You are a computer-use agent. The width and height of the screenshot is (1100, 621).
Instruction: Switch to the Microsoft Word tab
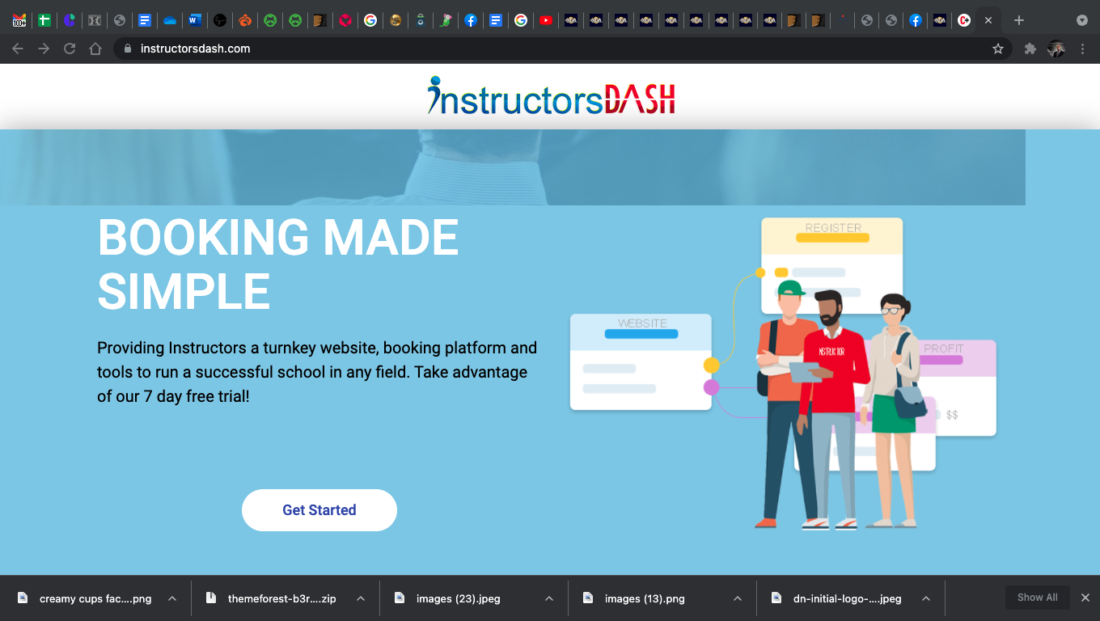[x=194, y=20]
